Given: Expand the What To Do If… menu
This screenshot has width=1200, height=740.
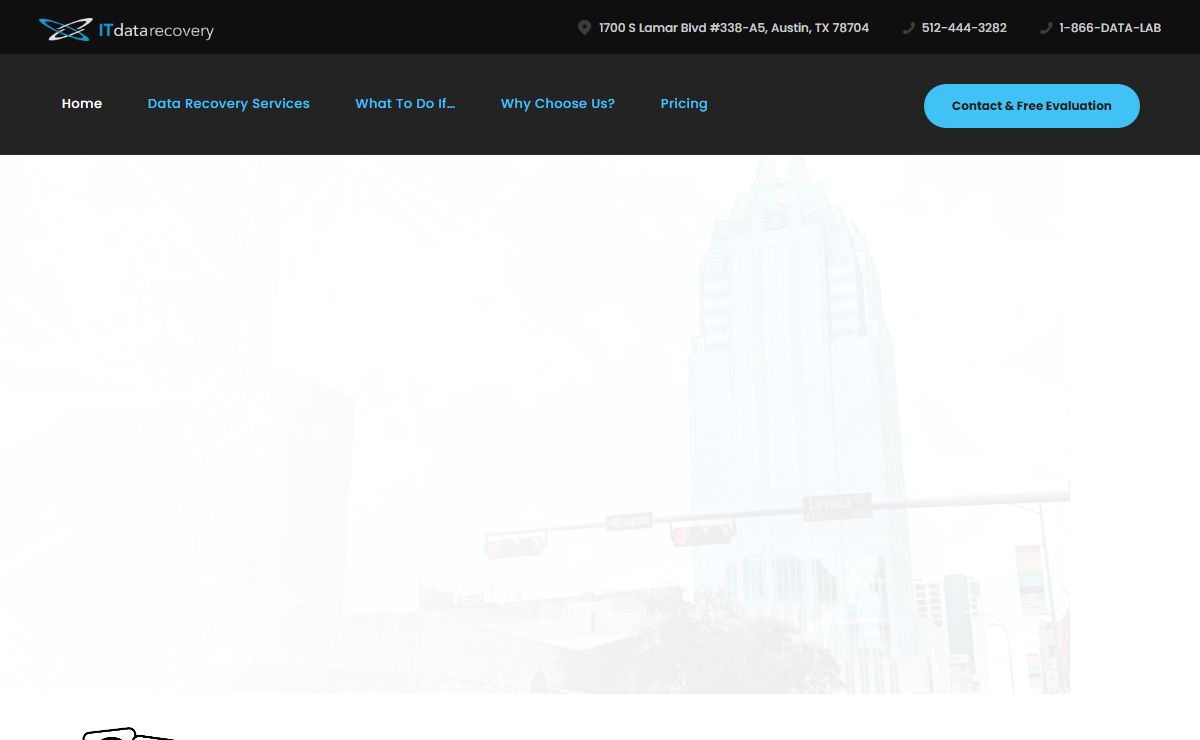Looking at the screenshot, I should 405,104.
